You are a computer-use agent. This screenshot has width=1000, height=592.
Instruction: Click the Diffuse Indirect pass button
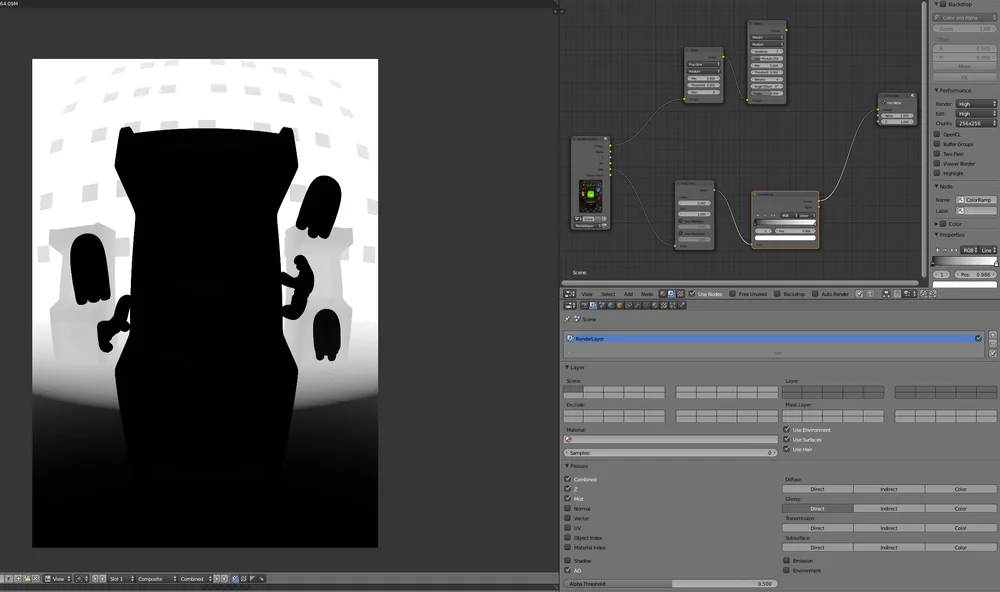(888, 489)
